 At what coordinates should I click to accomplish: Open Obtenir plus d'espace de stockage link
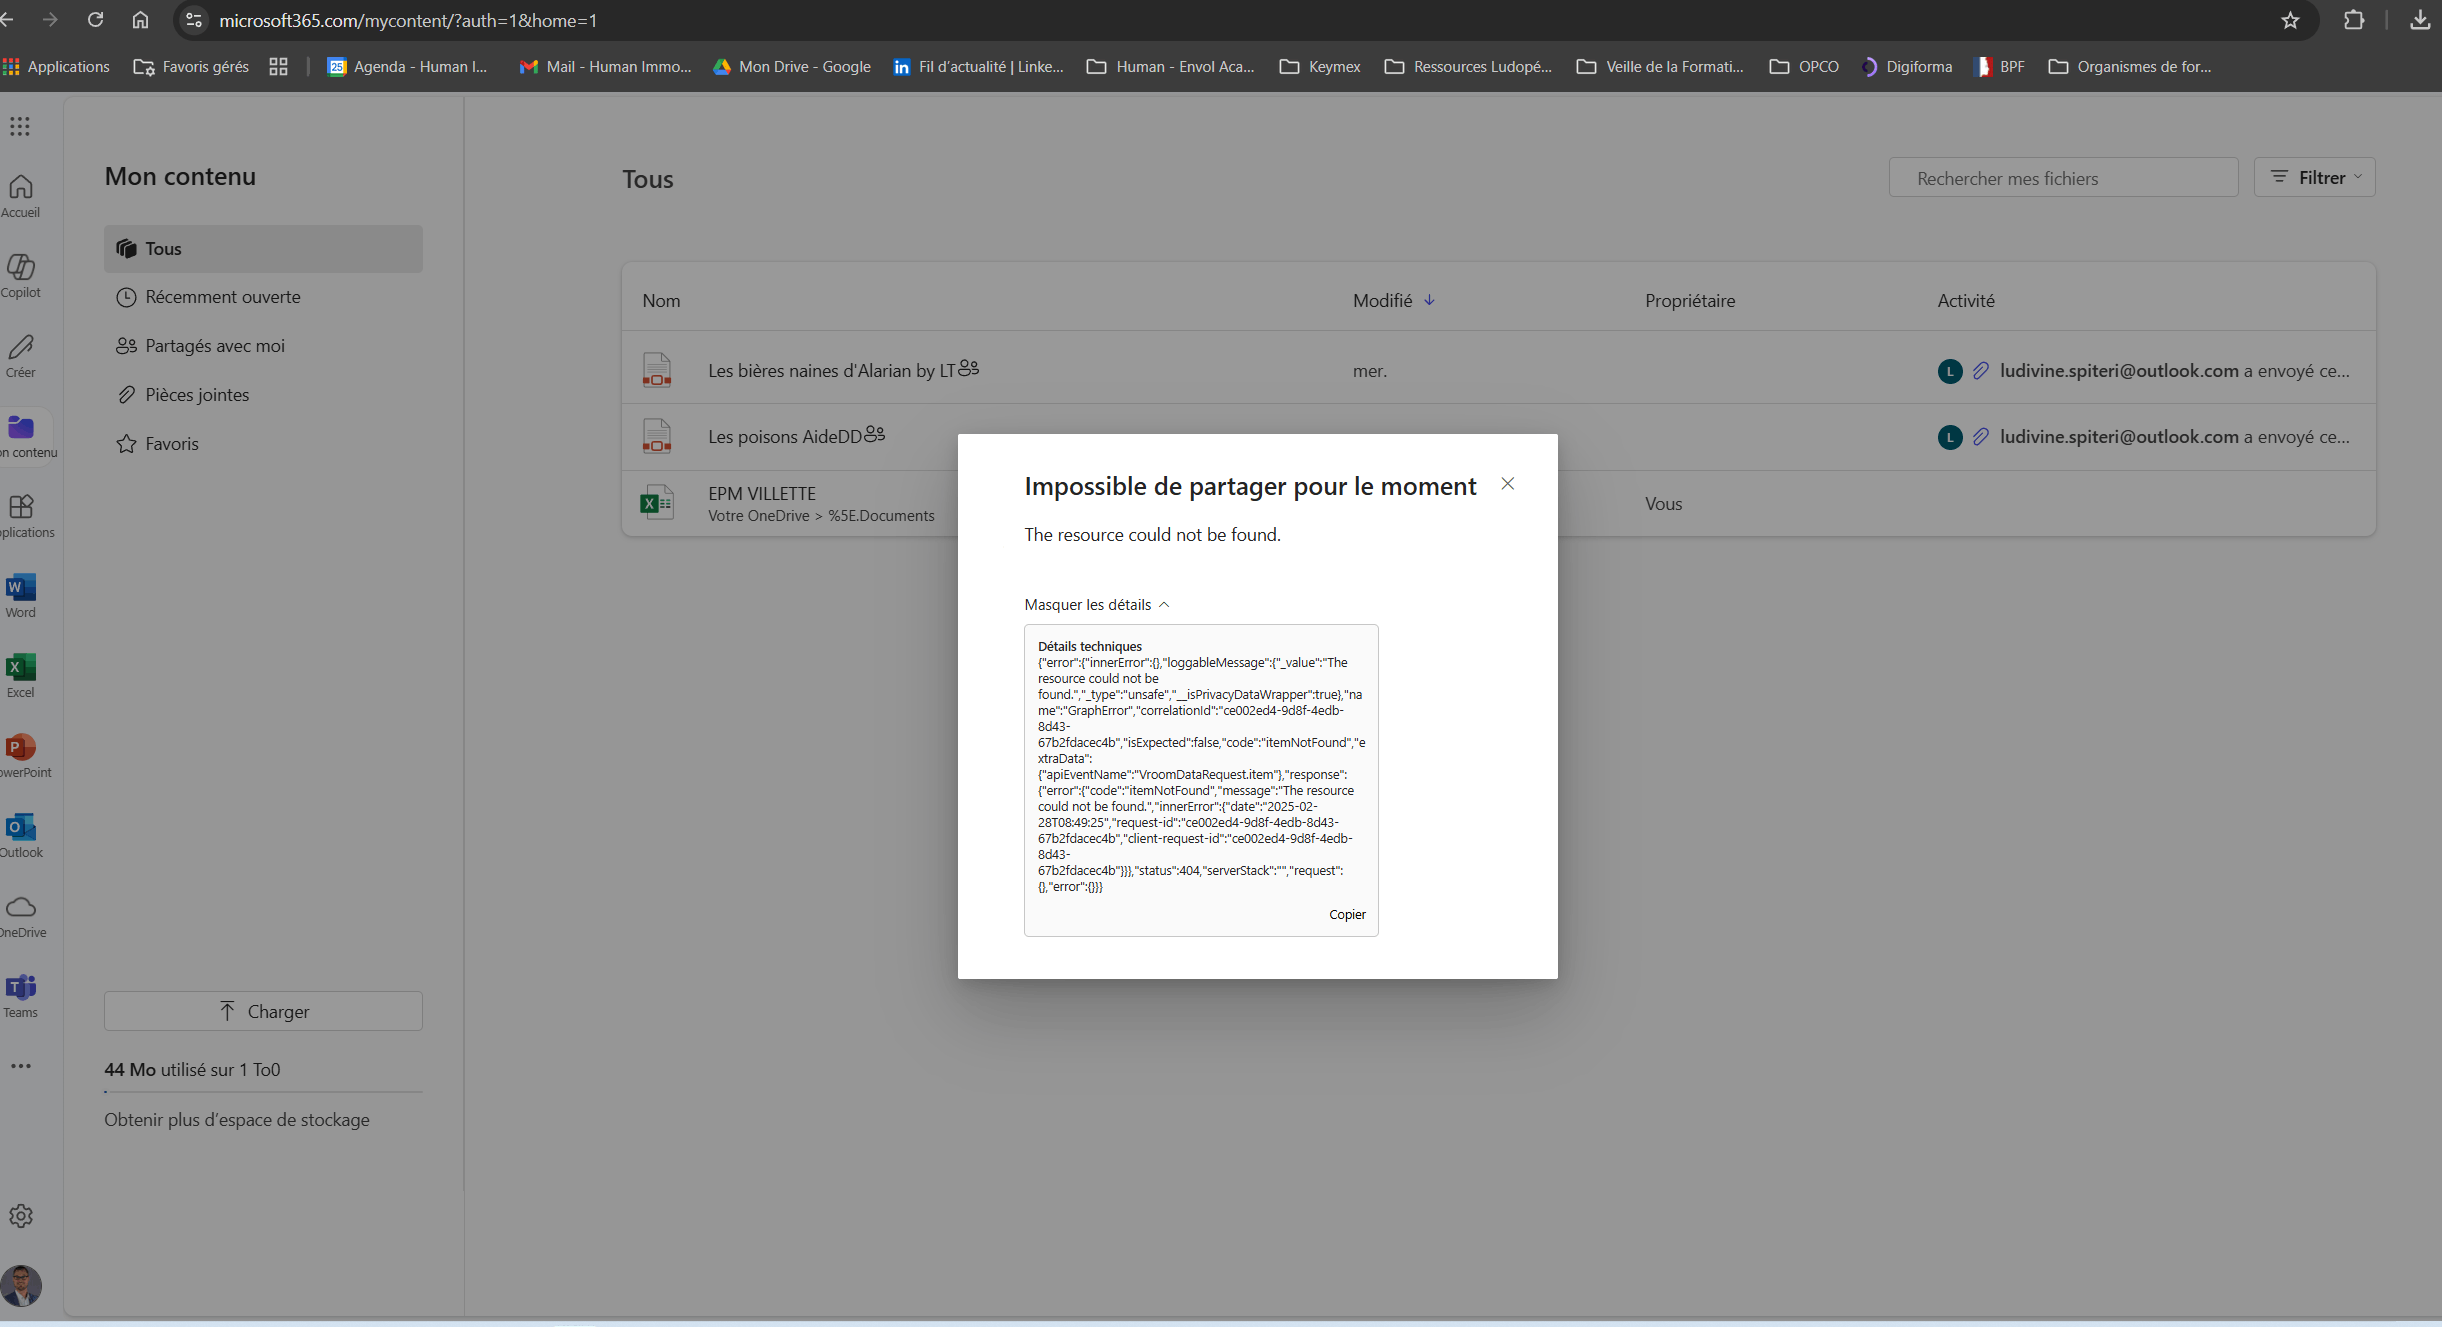pos(237,1120)
